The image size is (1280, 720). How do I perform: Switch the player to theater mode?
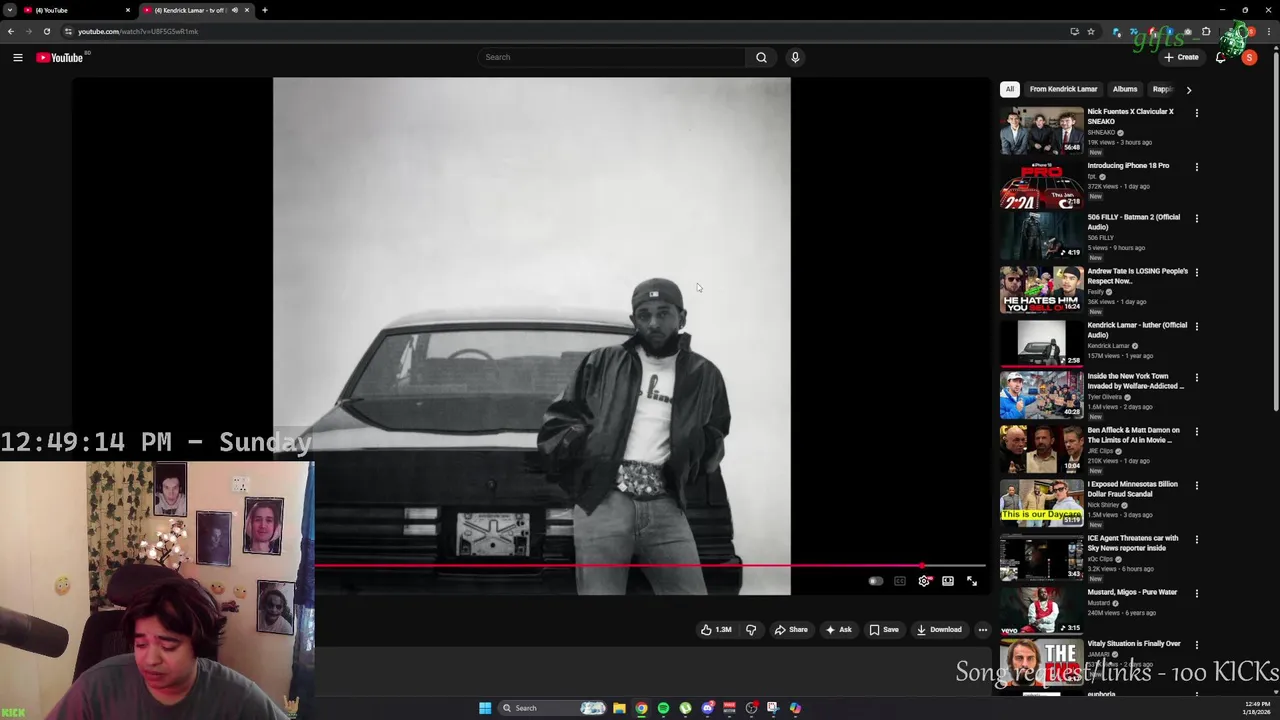tap(948, 581)
